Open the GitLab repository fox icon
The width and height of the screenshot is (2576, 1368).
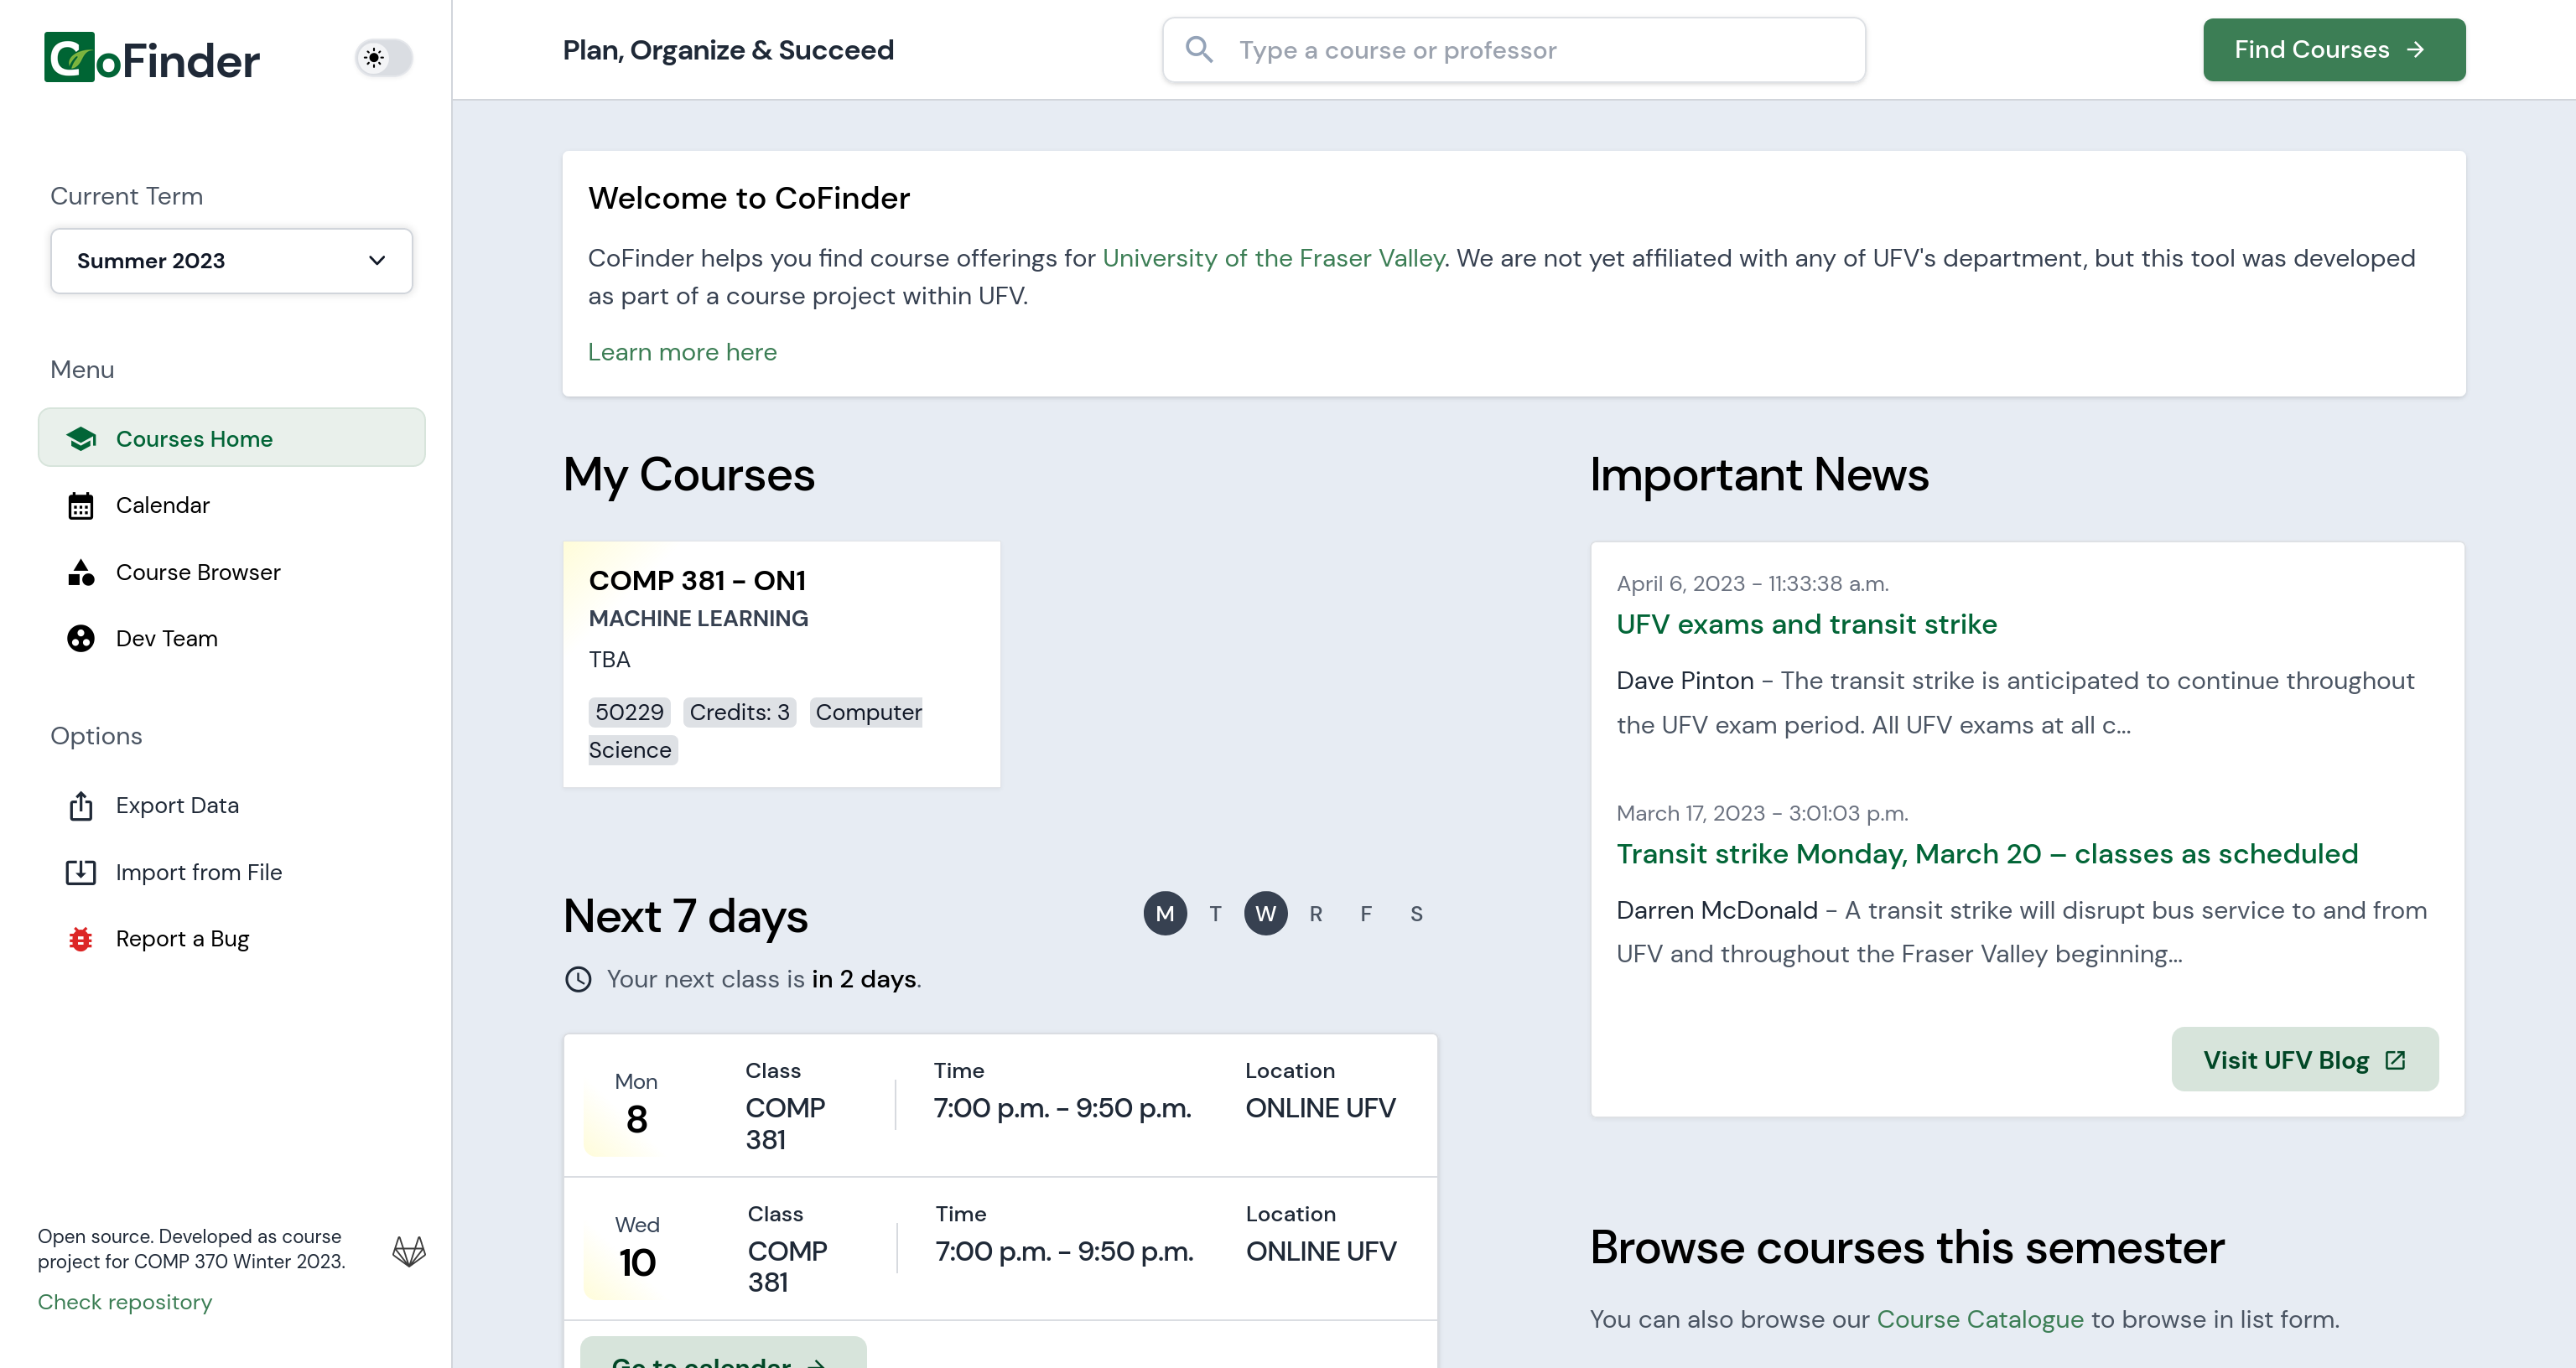[x=409, y=1250]
